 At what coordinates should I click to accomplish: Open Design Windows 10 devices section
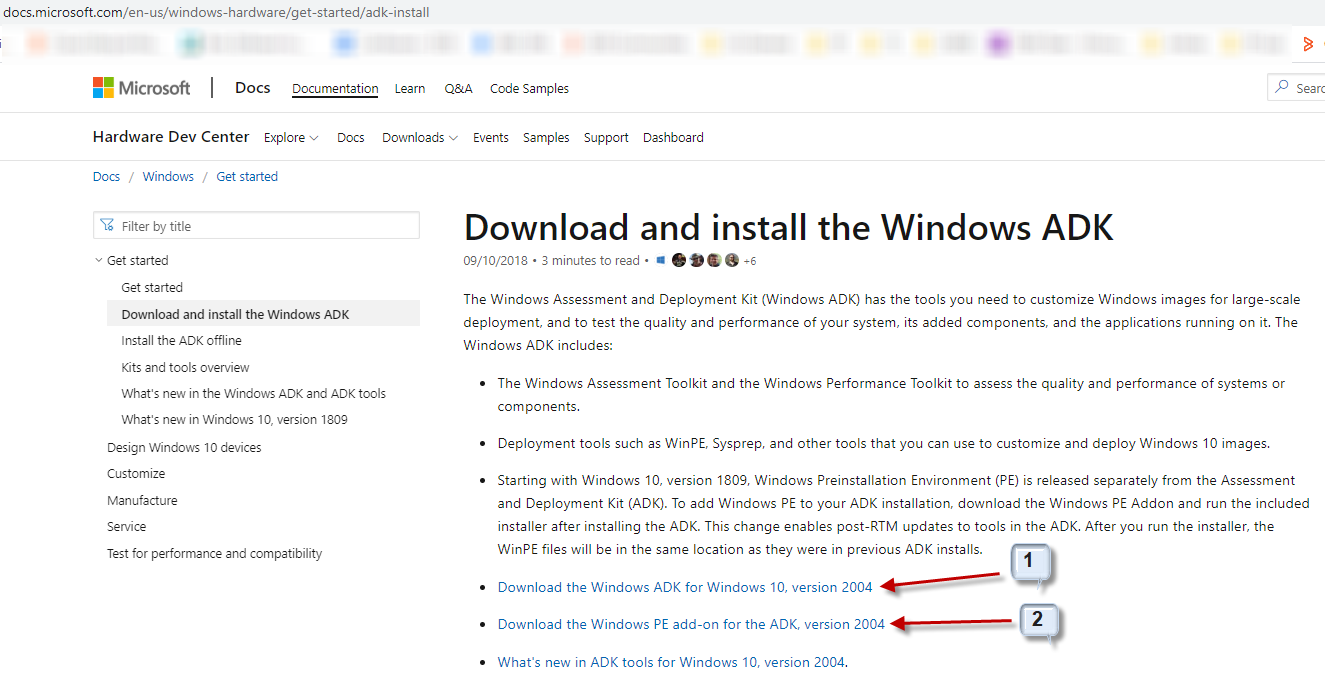(x=184, y=448)
